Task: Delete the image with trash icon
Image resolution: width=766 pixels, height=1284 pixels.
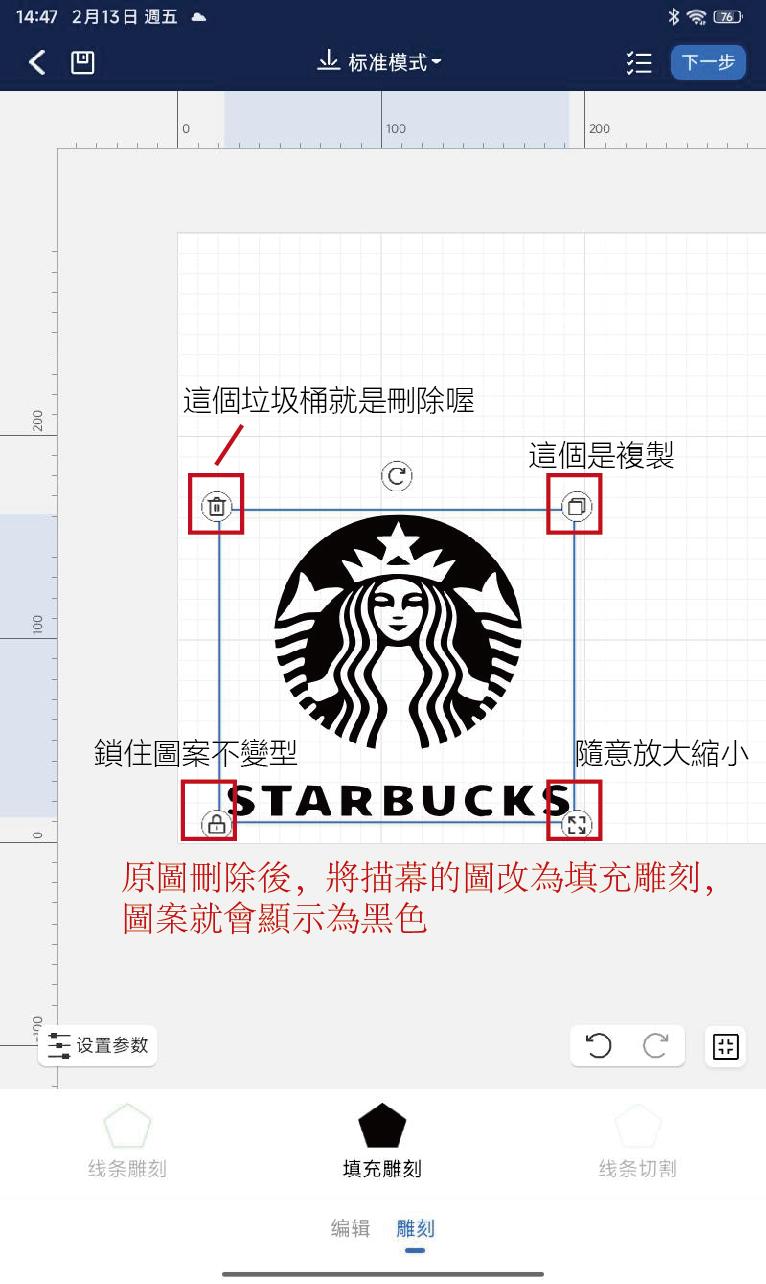Action: [x=217, y=507]
